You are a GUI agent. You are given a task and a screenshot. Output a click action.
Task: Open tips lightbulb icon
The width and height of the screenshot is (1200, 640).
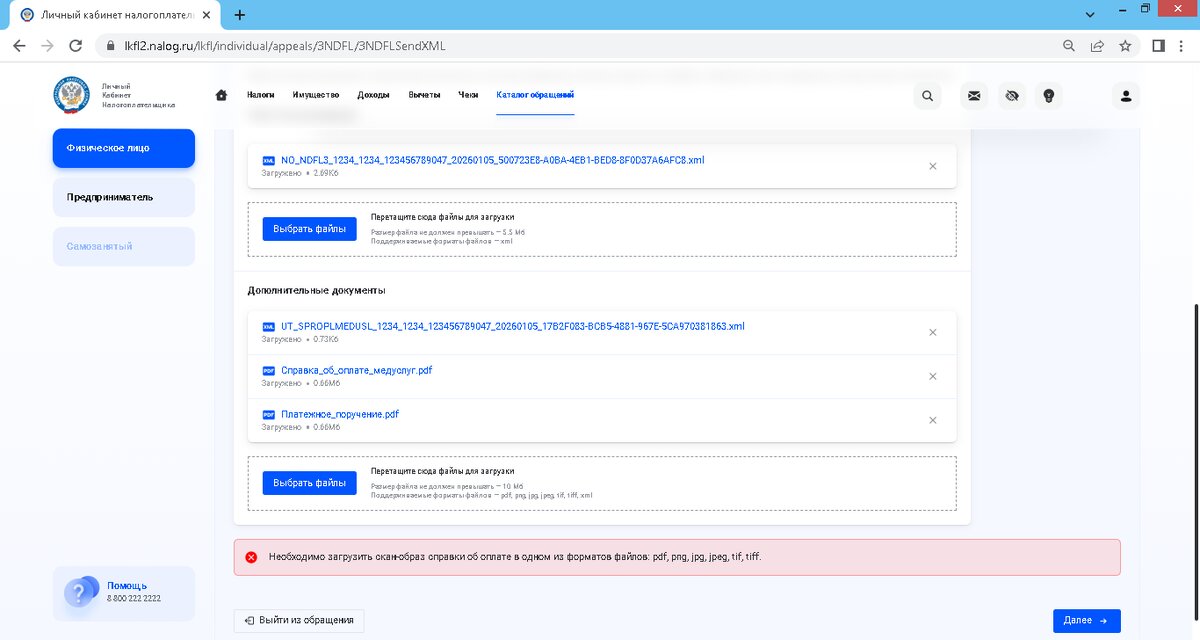point(1049,96)
